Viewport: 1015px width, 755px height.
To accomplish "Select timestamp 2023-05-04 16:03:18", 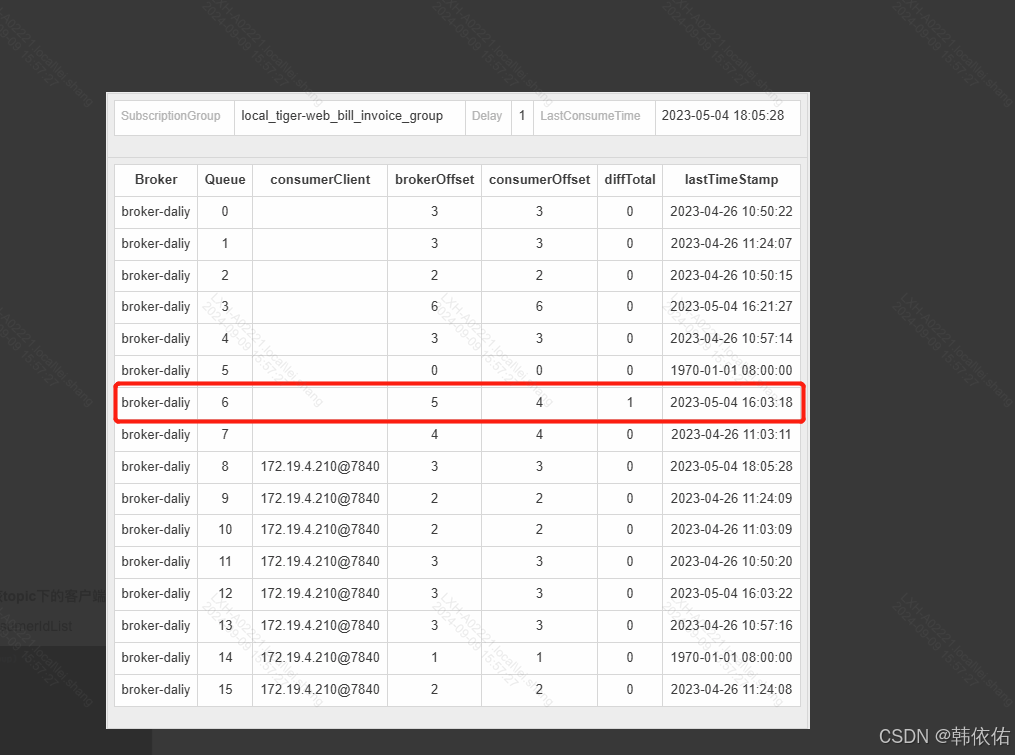I will pos(731,402).
